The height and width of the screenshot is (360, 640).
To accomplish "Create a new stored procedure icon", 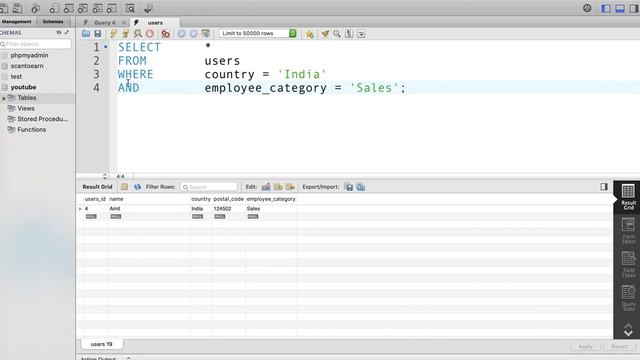I will 97,8.
